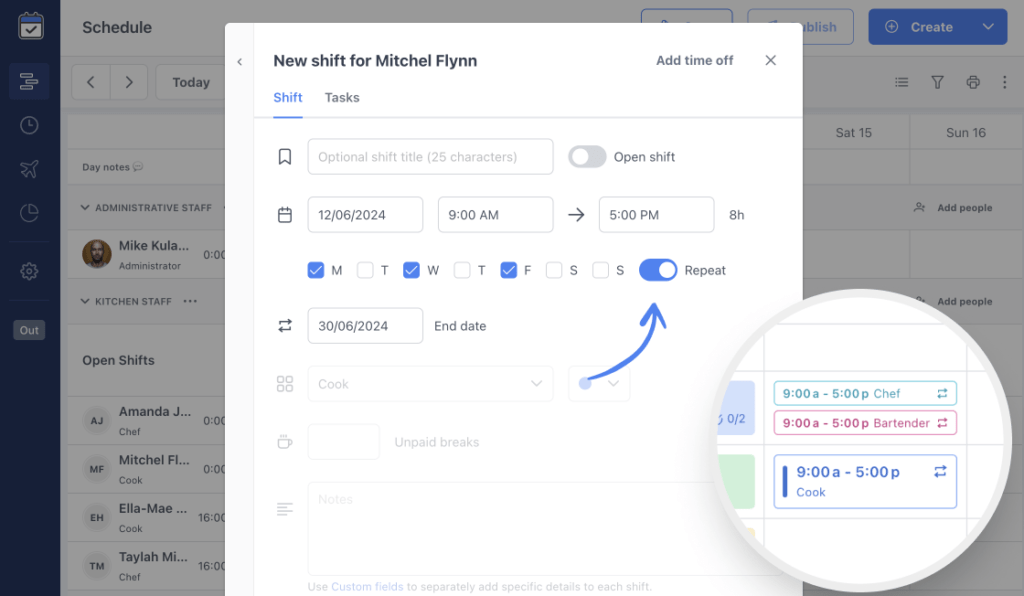Open the time clock icon in sidebar

pyautogui.click(x=29, y=125)
